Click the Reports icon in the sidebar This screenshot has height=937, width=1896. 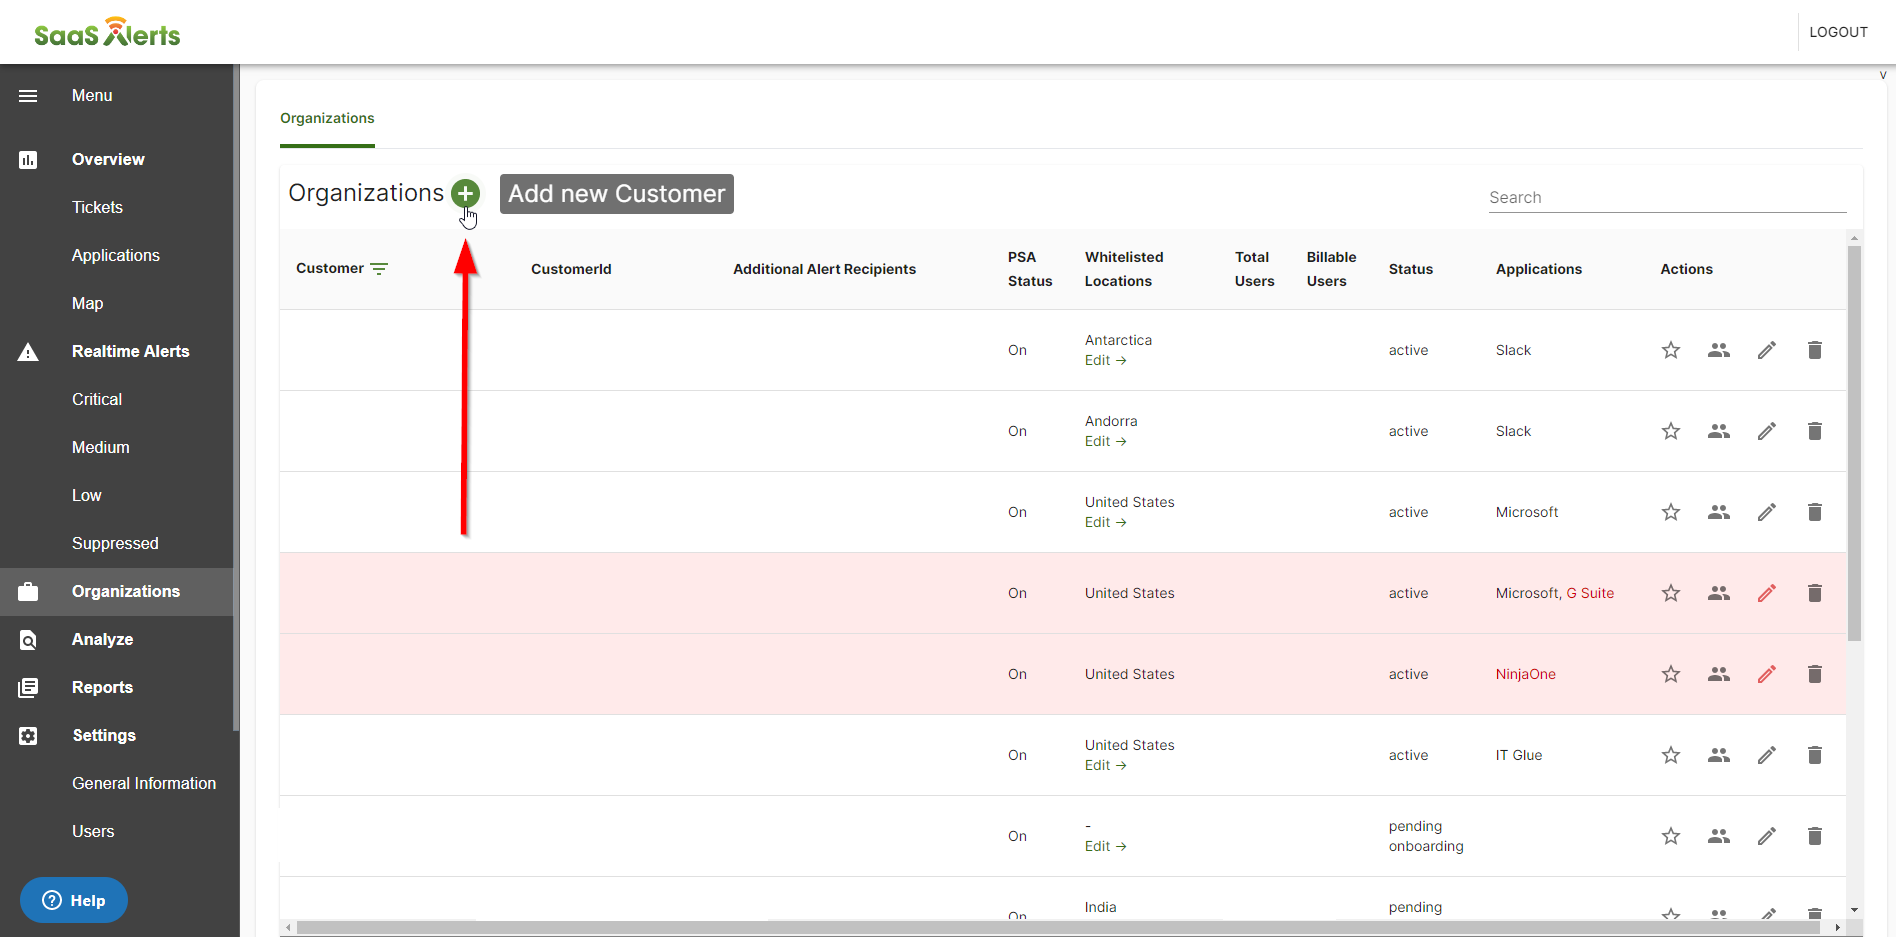click(x=27, y=687)
